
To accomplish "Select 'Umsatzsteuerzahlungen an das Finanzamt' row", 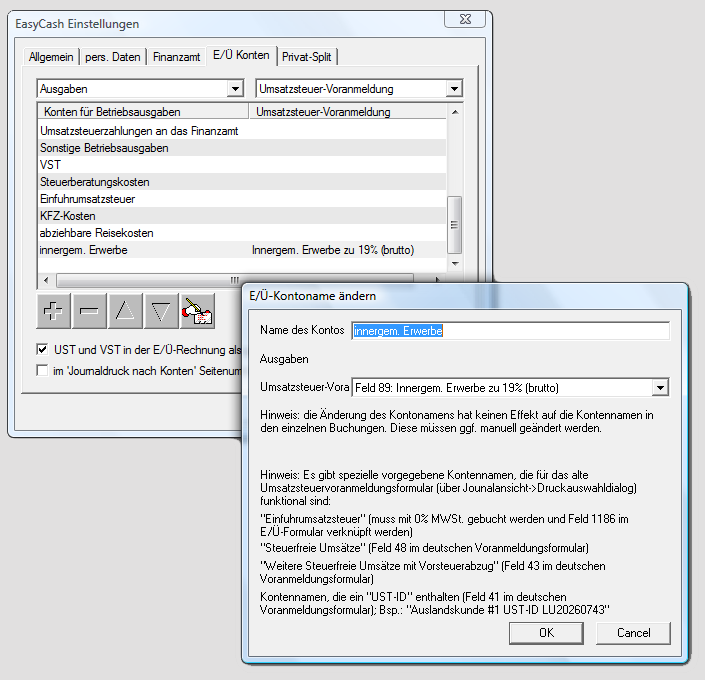I will tap(242, 131).
